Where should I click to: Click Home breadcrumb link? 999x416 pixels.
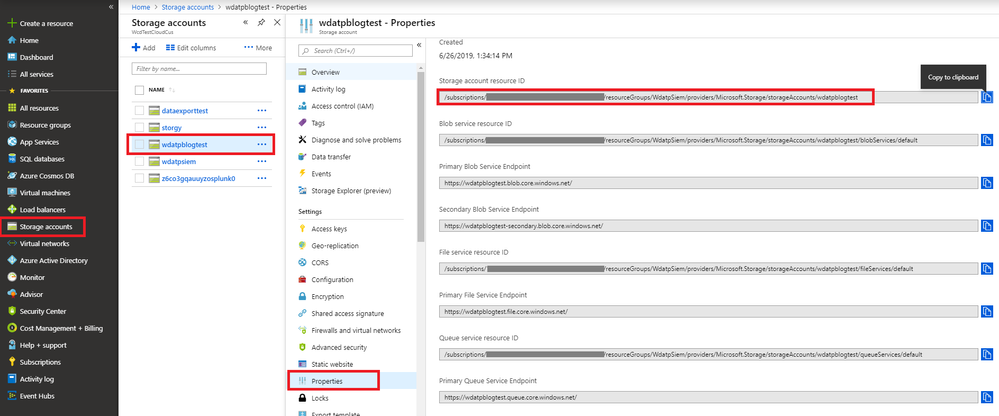(x=140, y=8)
